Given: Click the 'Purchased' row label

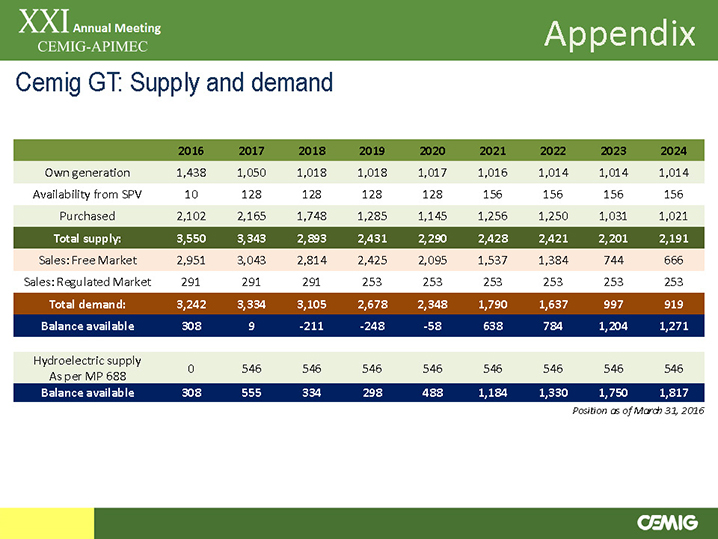Looking at the screenshot, I should [87, 216].
